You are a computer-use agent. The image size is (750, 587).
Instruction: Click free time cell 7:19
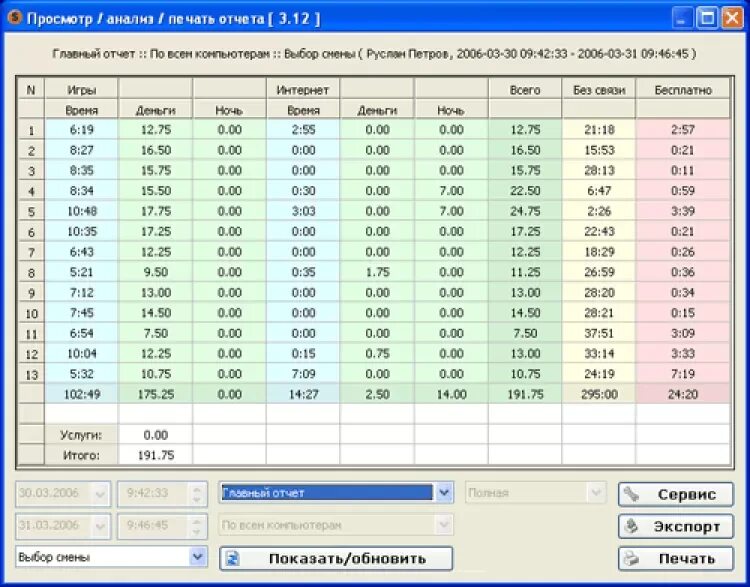[x=683, y=374]
